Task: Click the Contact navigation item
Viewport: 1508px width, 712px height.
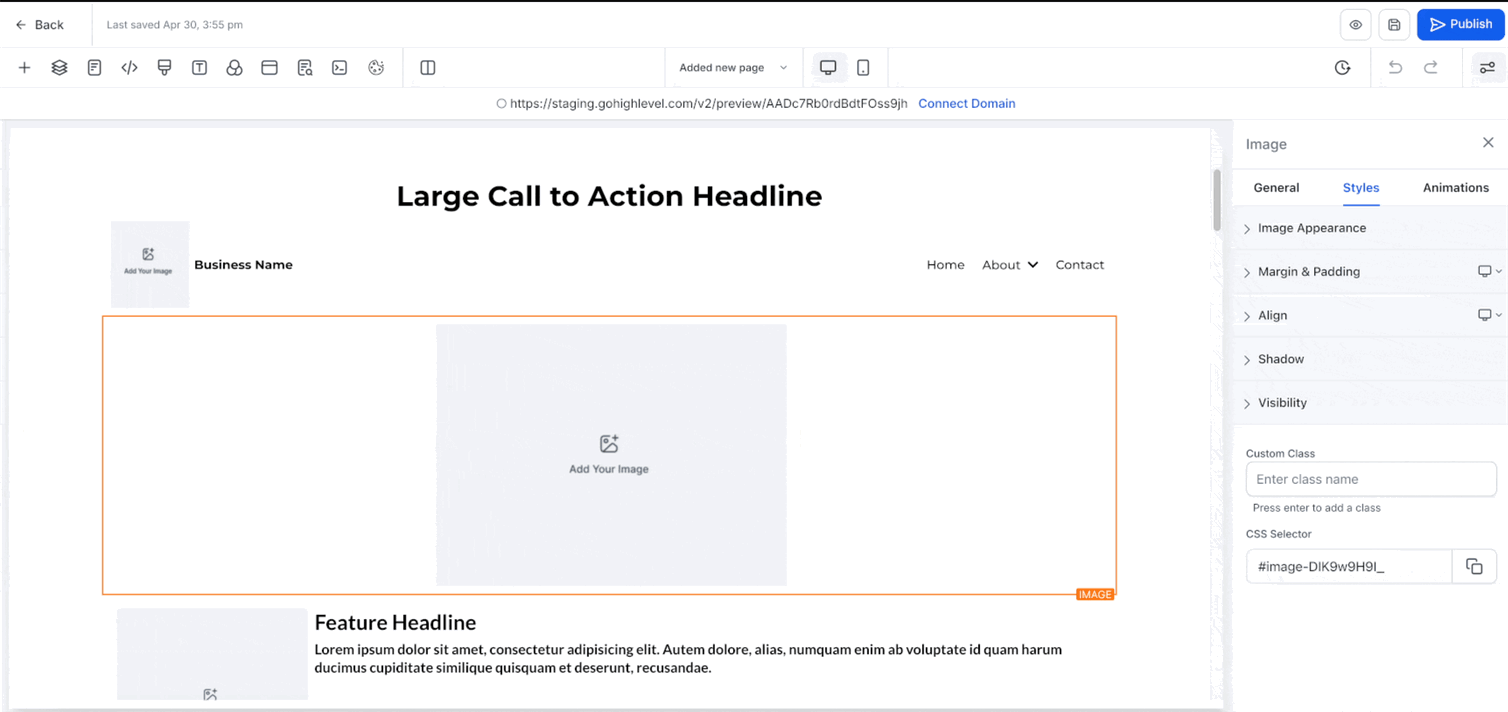Action: tap(1080, 265)
